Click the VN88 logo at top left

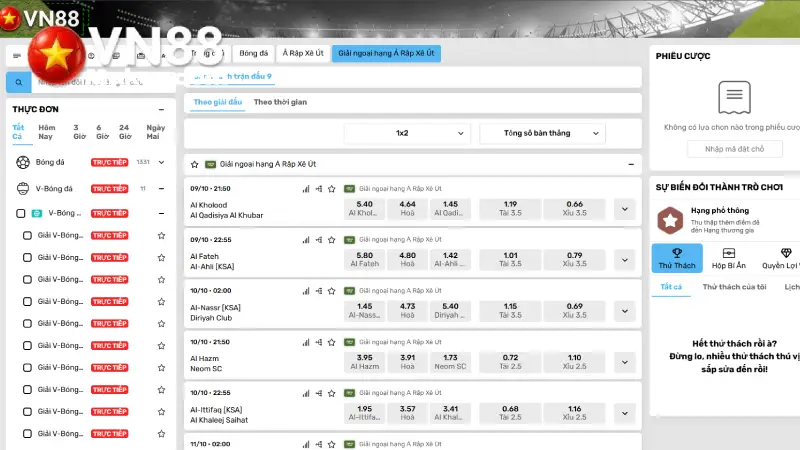(x=40, y=18)
